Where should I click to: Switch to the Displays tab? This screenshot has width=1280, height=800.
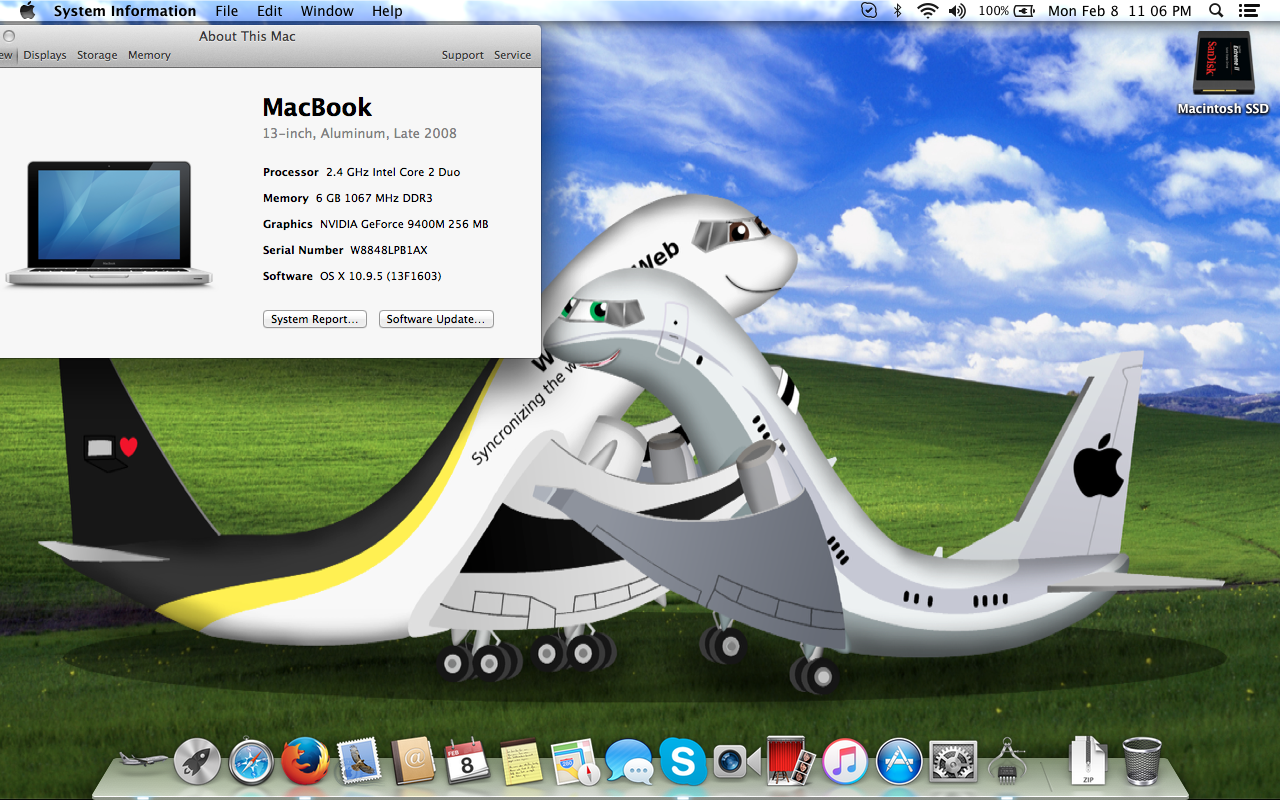tap(45, 55)
